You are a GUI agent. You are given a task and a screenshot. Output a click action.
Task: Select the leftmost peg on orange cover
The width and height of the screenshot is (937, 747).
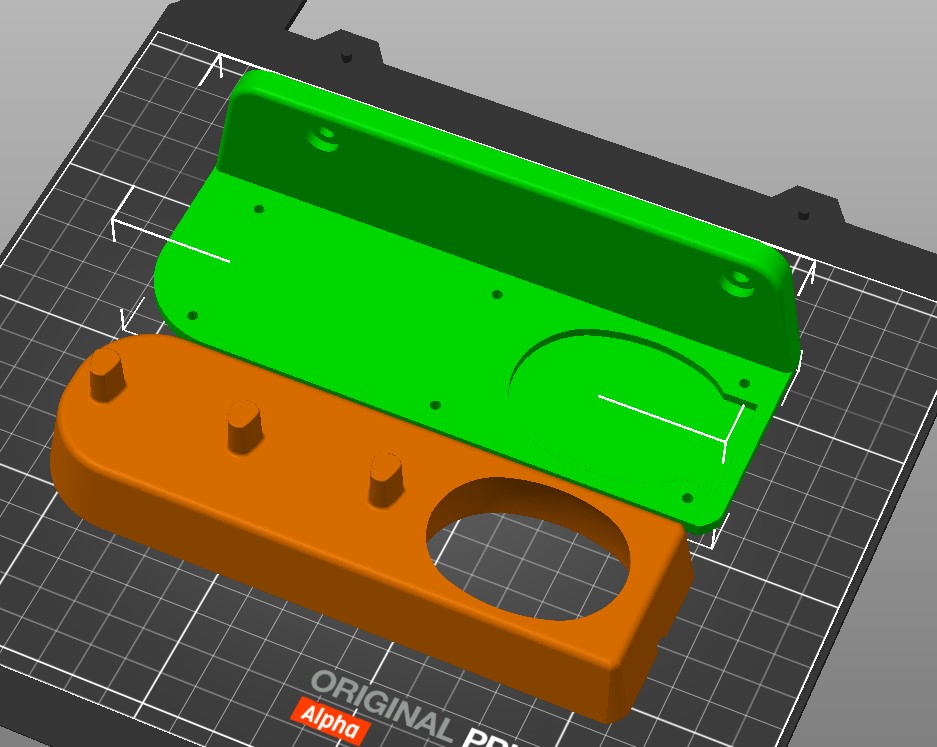click(x=106, y=376)
